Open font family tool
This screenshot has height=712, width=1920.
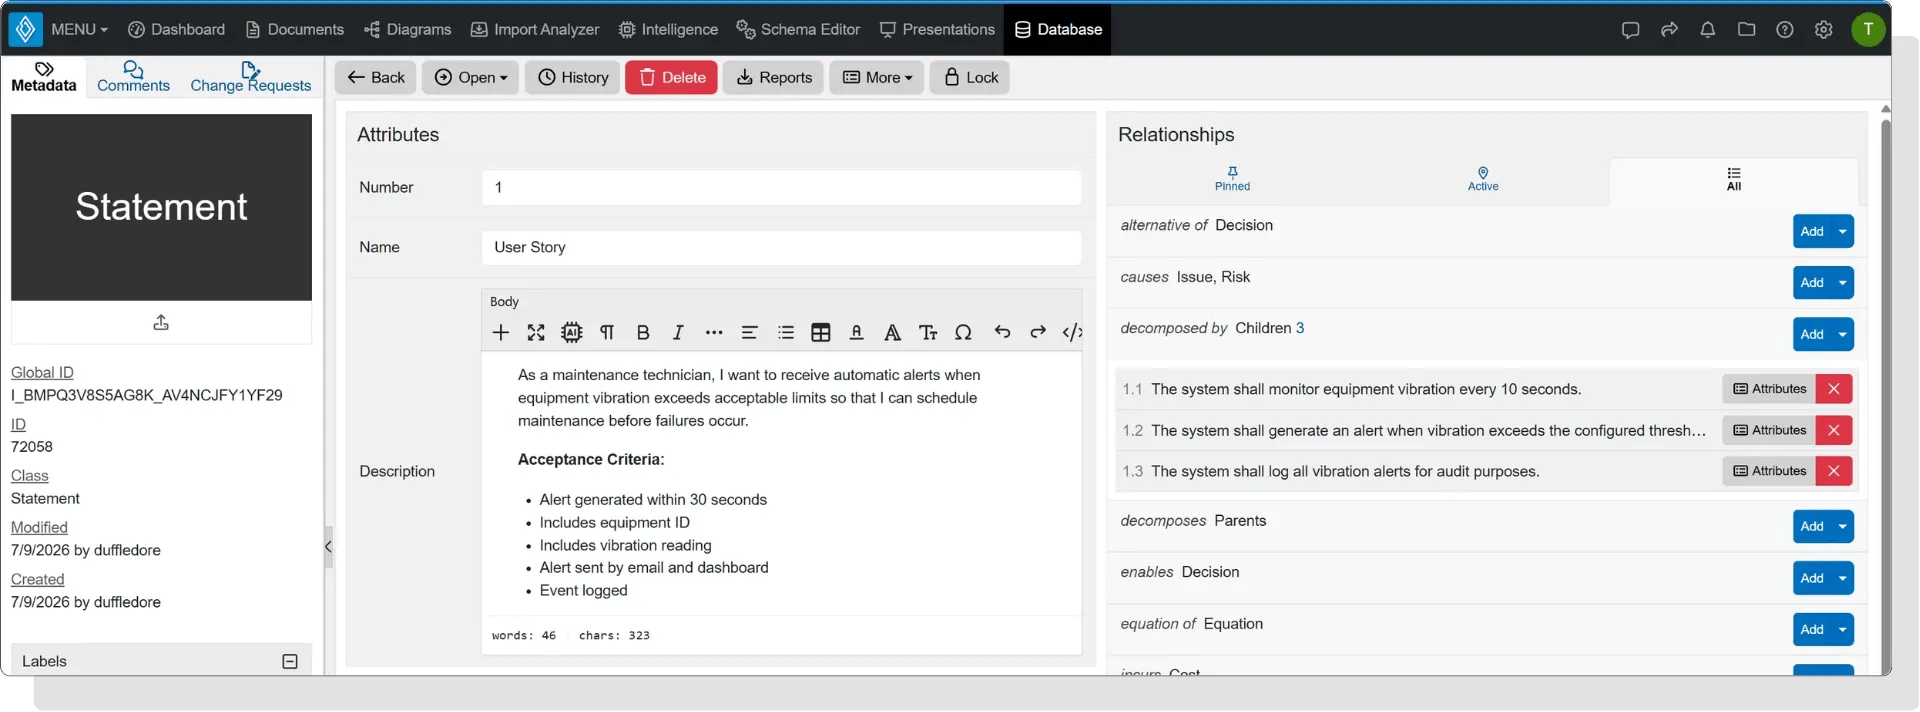tap(892, 333)
